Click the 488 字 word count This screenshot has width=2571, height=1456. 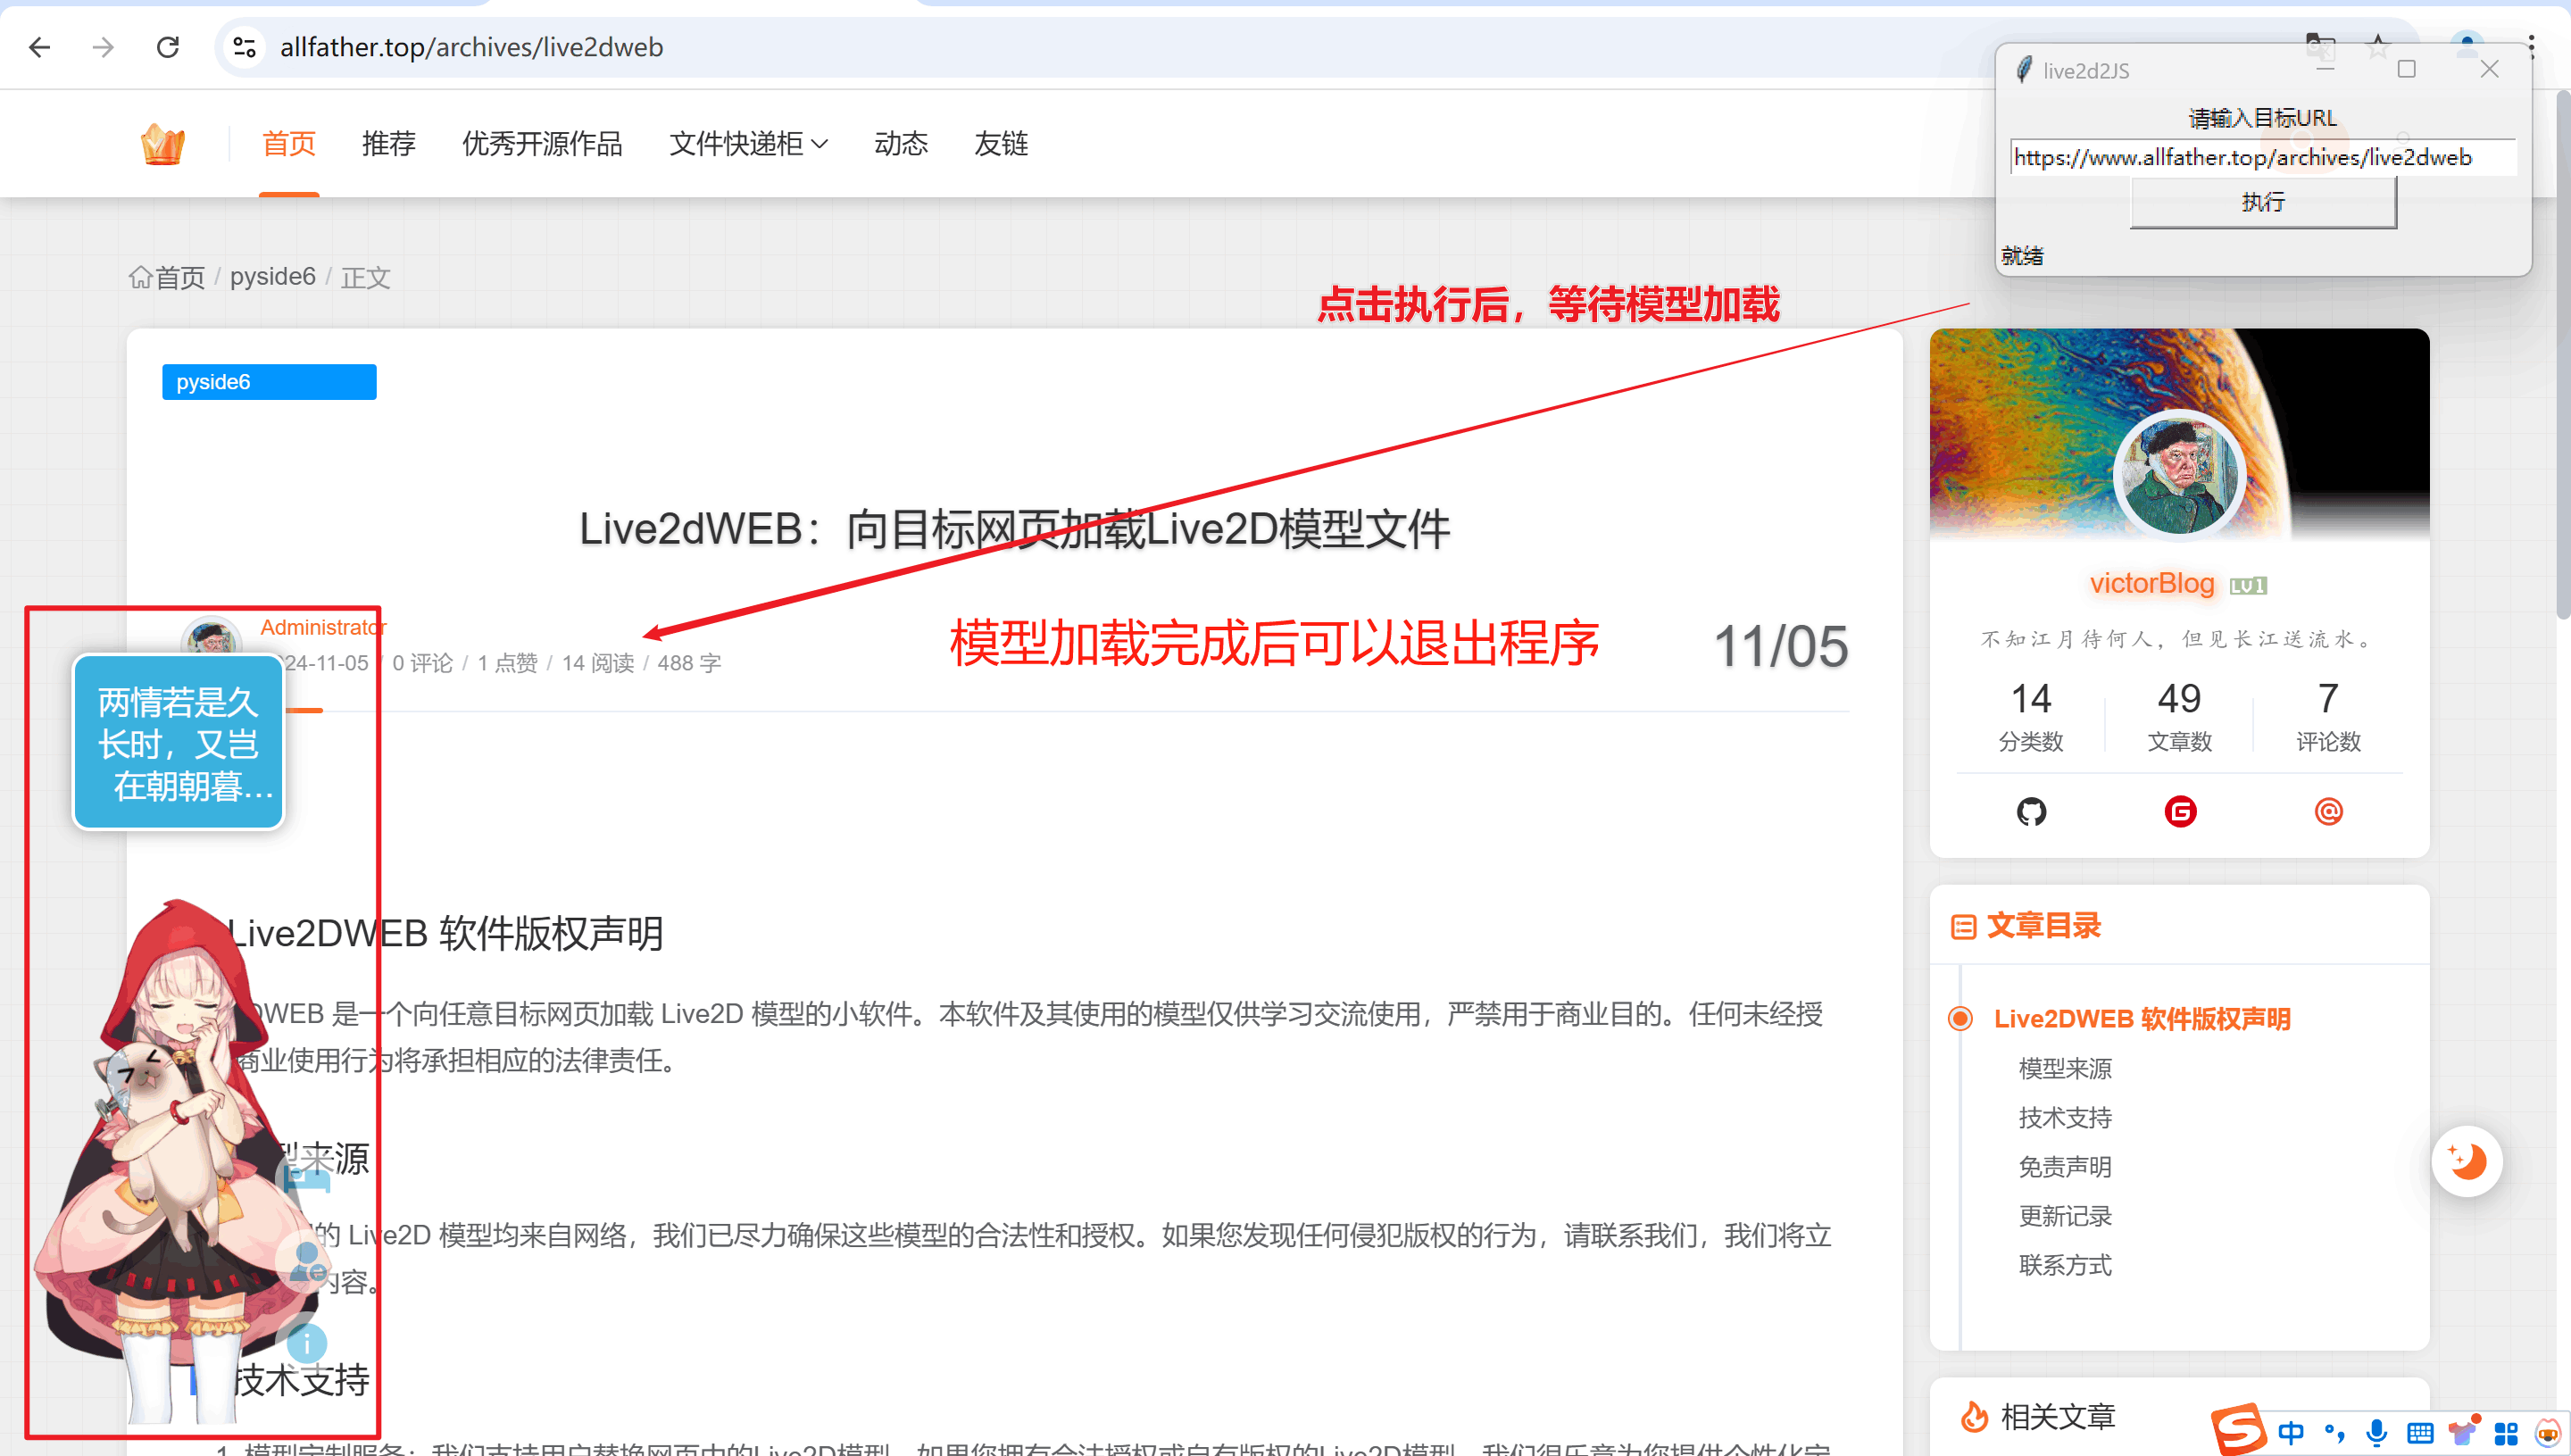click(689, 663)
